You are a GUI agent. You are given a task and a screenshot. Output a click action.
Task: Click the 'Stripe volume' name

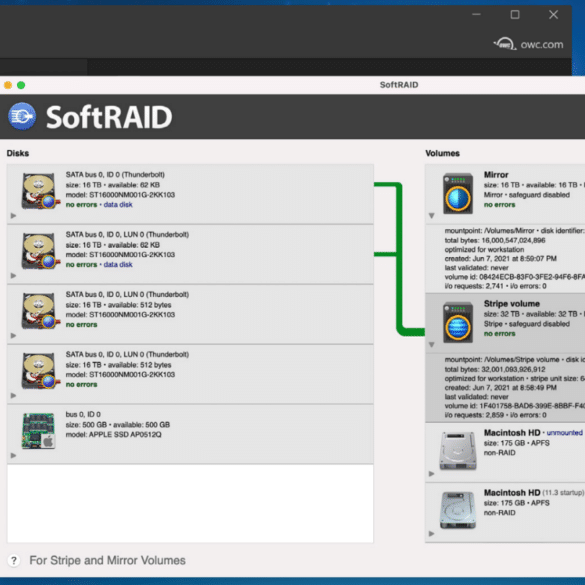(x=512, y=304)
